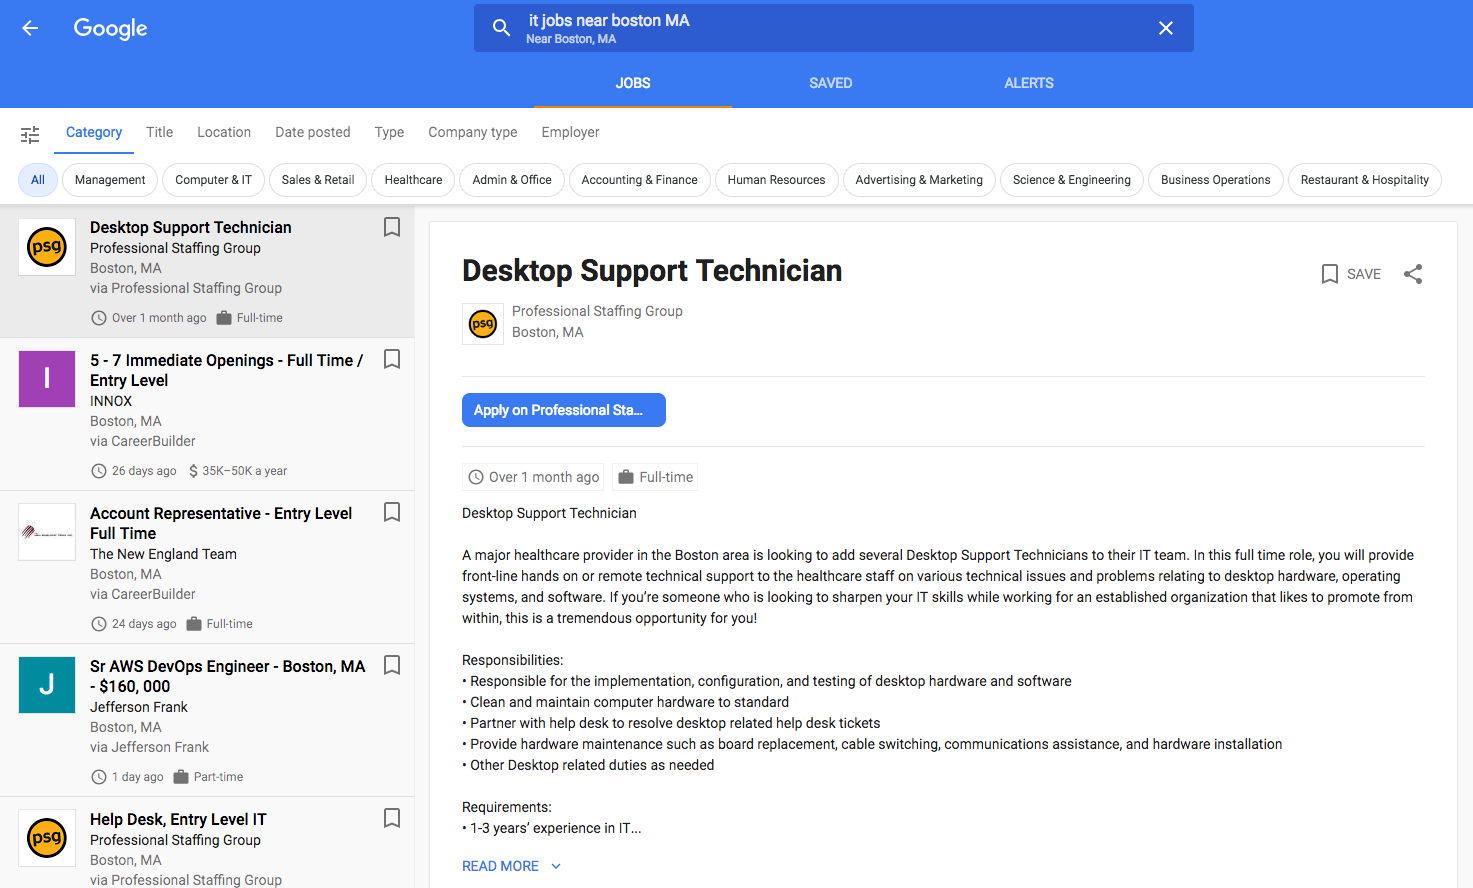The image size is (1473, 888).
Task: Open the Company type filter
Action: click(472, 132)
